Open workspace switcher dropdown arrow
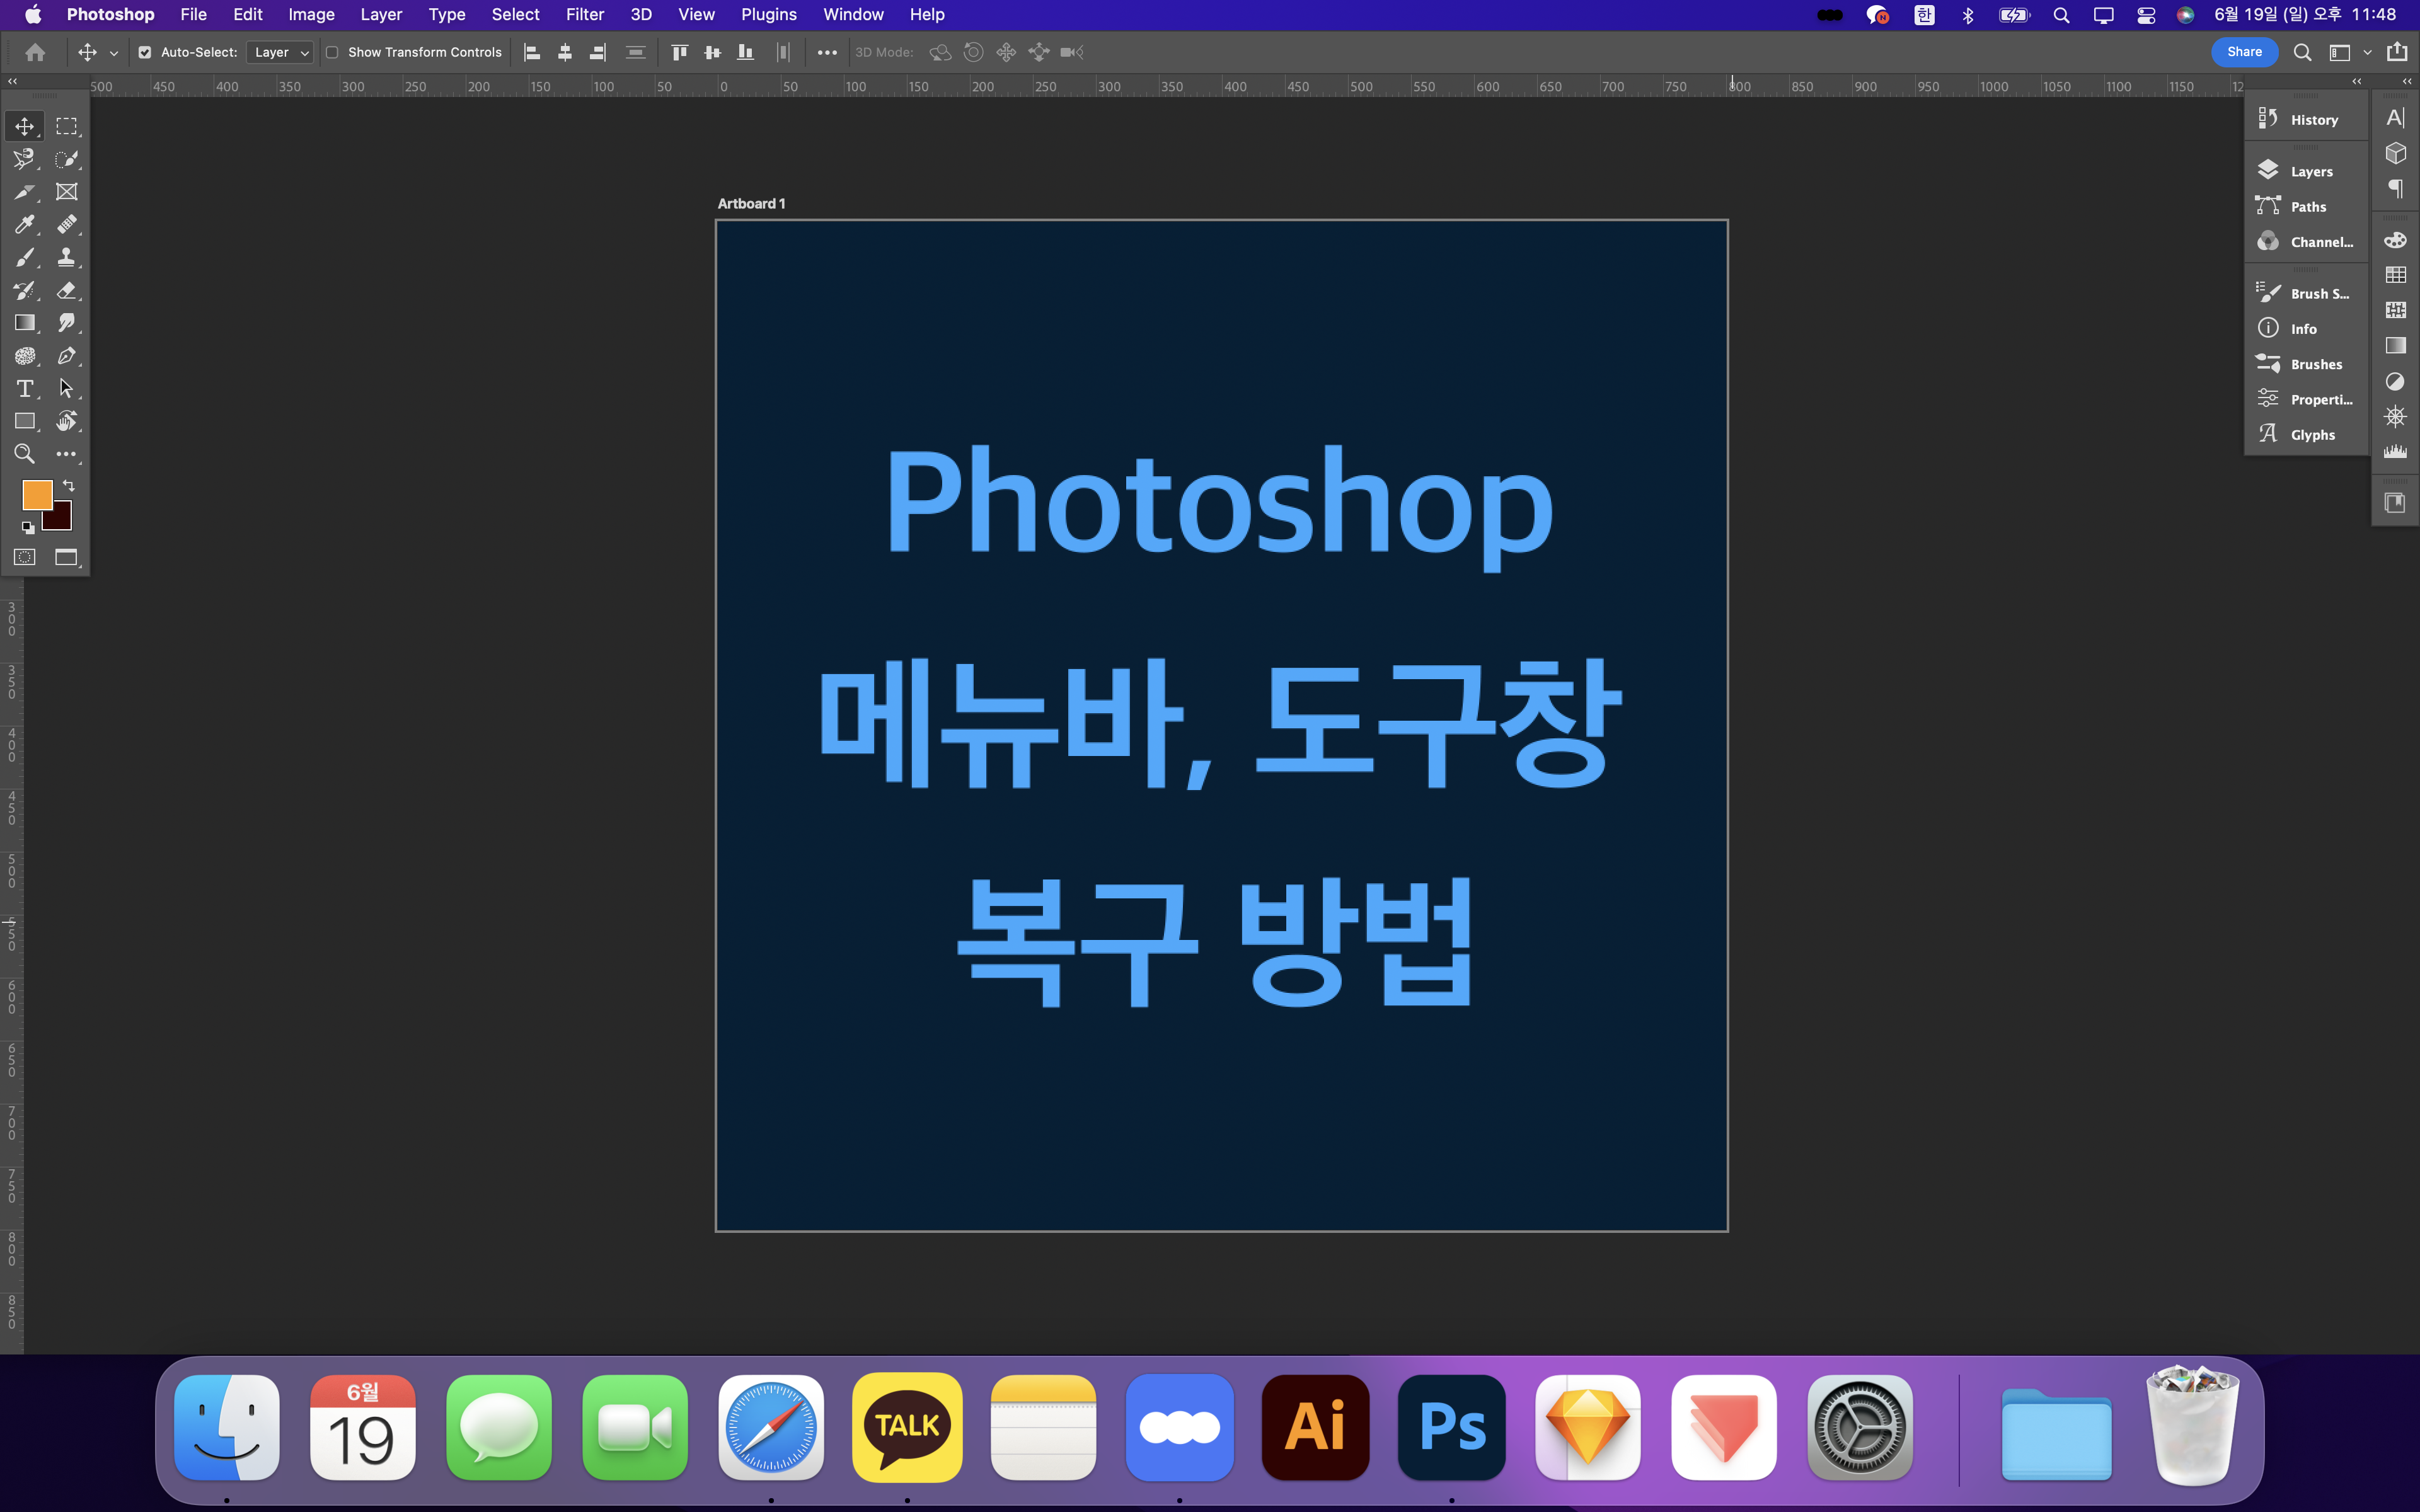2420x1512 pixels. point(2367,52)
